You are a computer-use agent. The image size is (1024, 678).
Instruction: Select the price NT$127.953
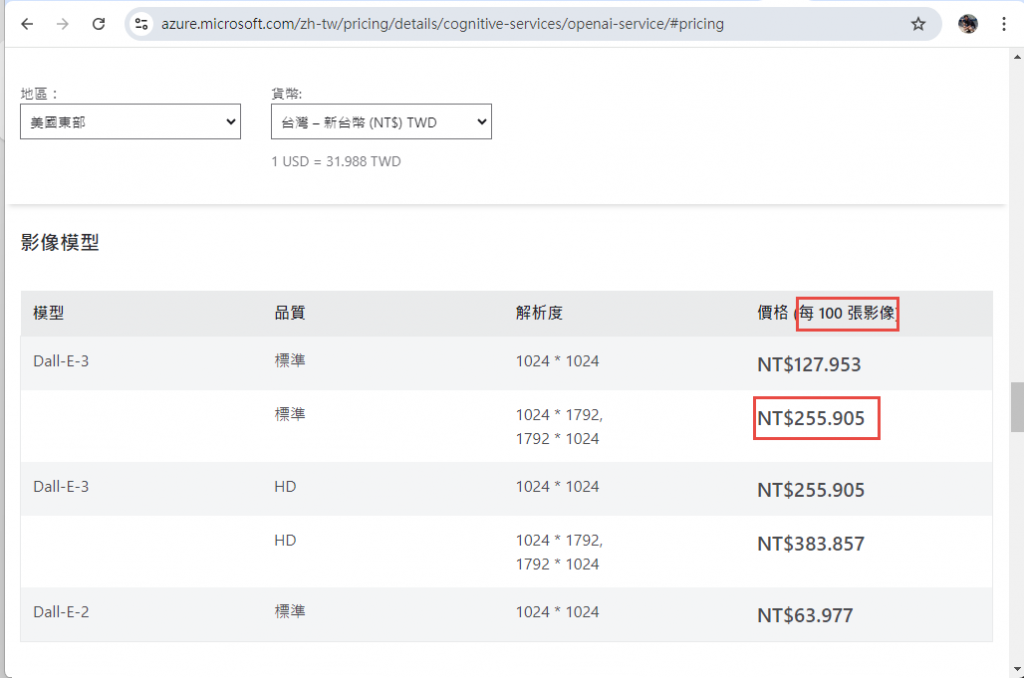[x=808, y=364]
